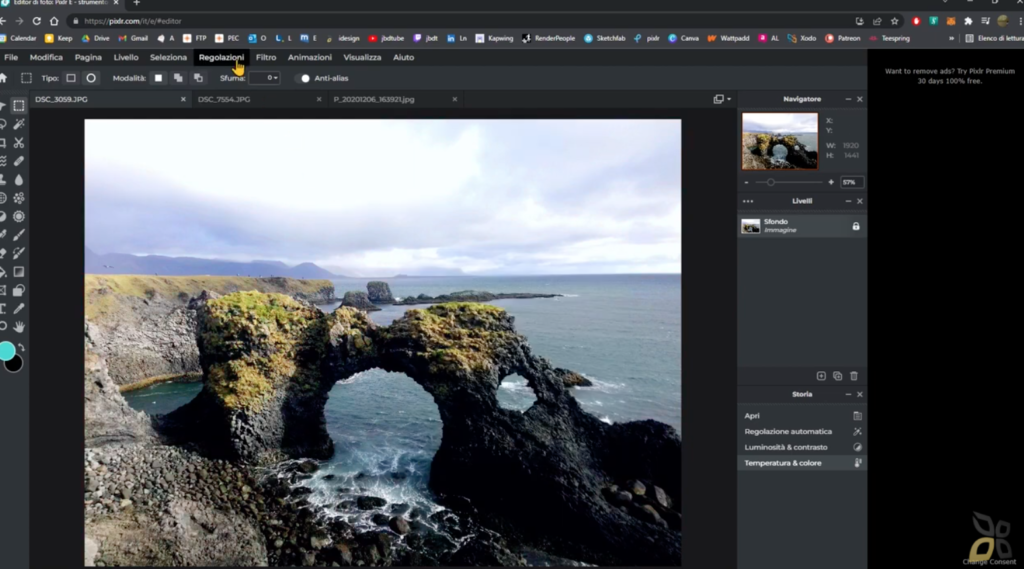Open the Animazioni menu

pos(310,57)
